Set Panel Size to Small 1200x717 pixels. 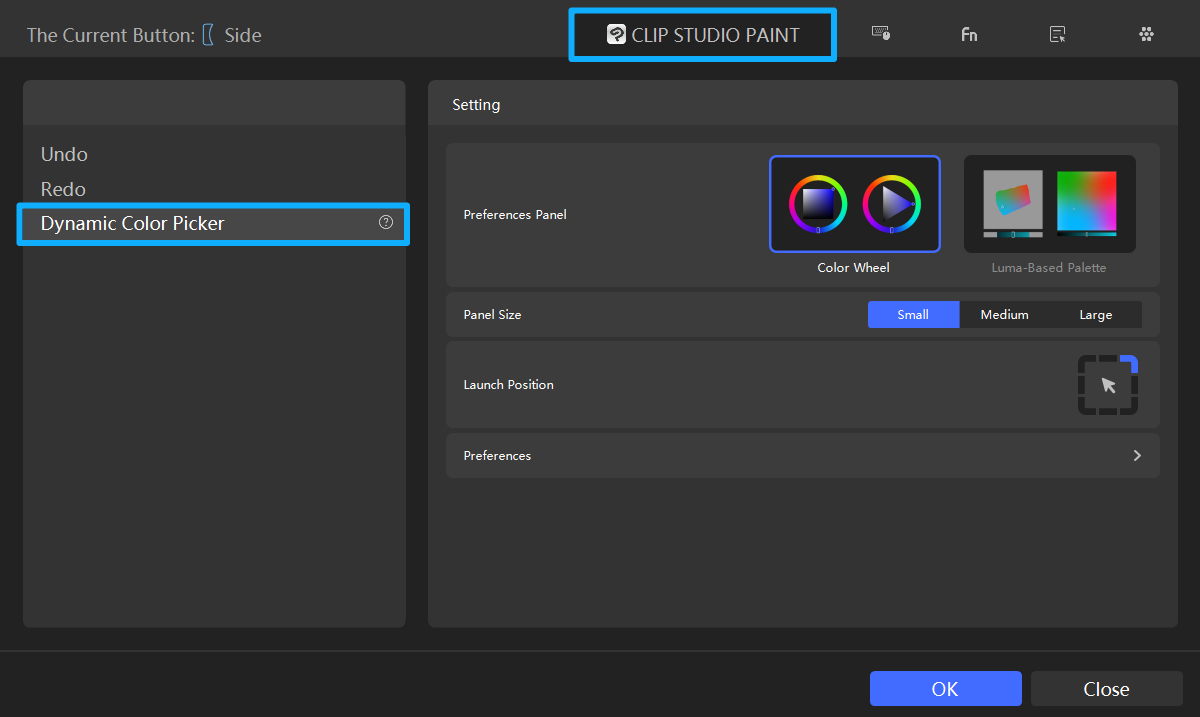coord(913,314)
